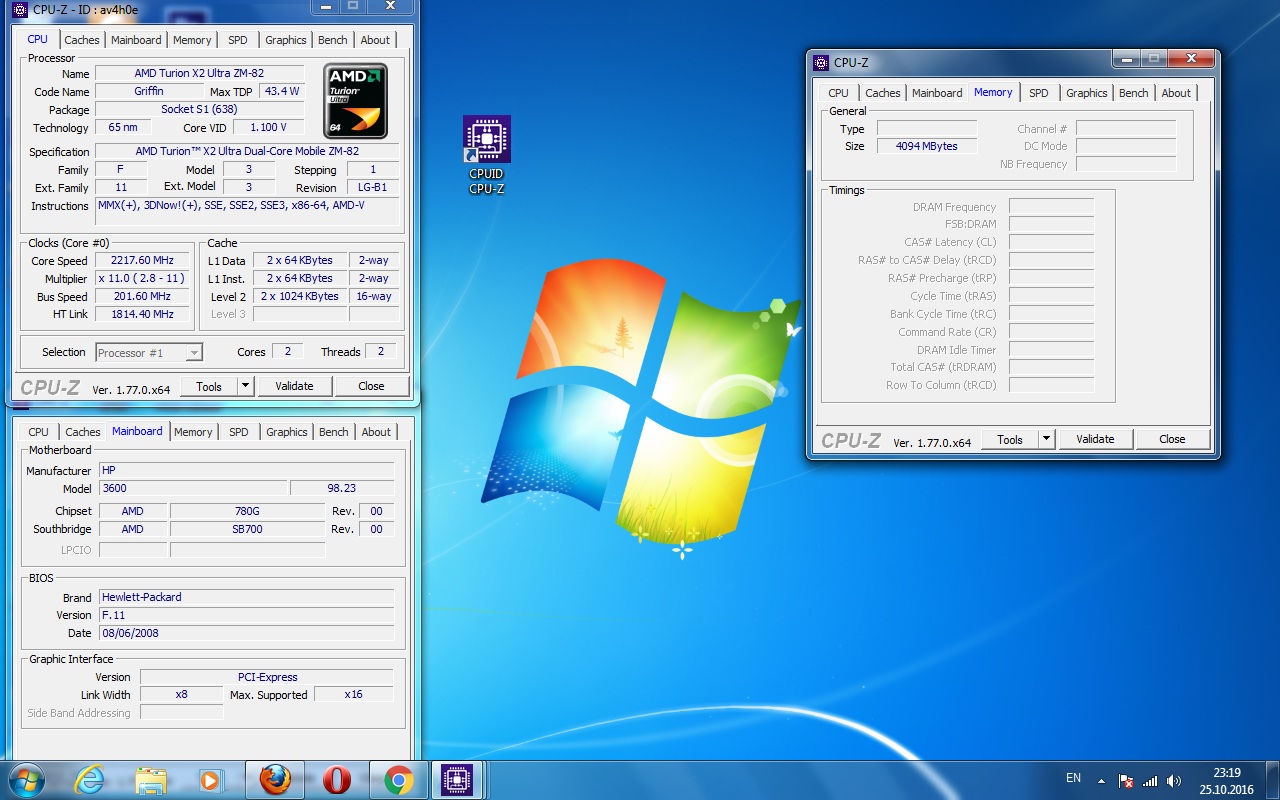
Task: Switch to Bench tab in right CPU-Z window
Action: 1134,93
